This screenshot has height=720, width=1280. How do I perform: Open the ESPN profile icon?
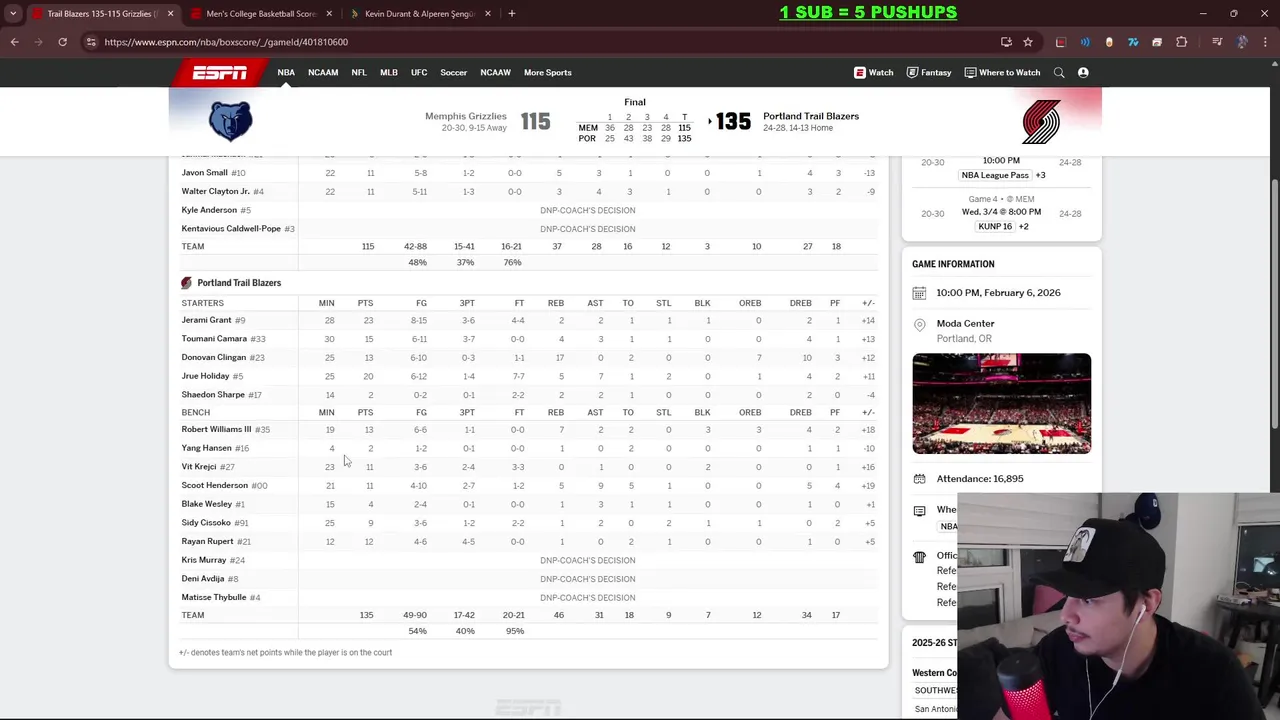[x=1083, y=72]
